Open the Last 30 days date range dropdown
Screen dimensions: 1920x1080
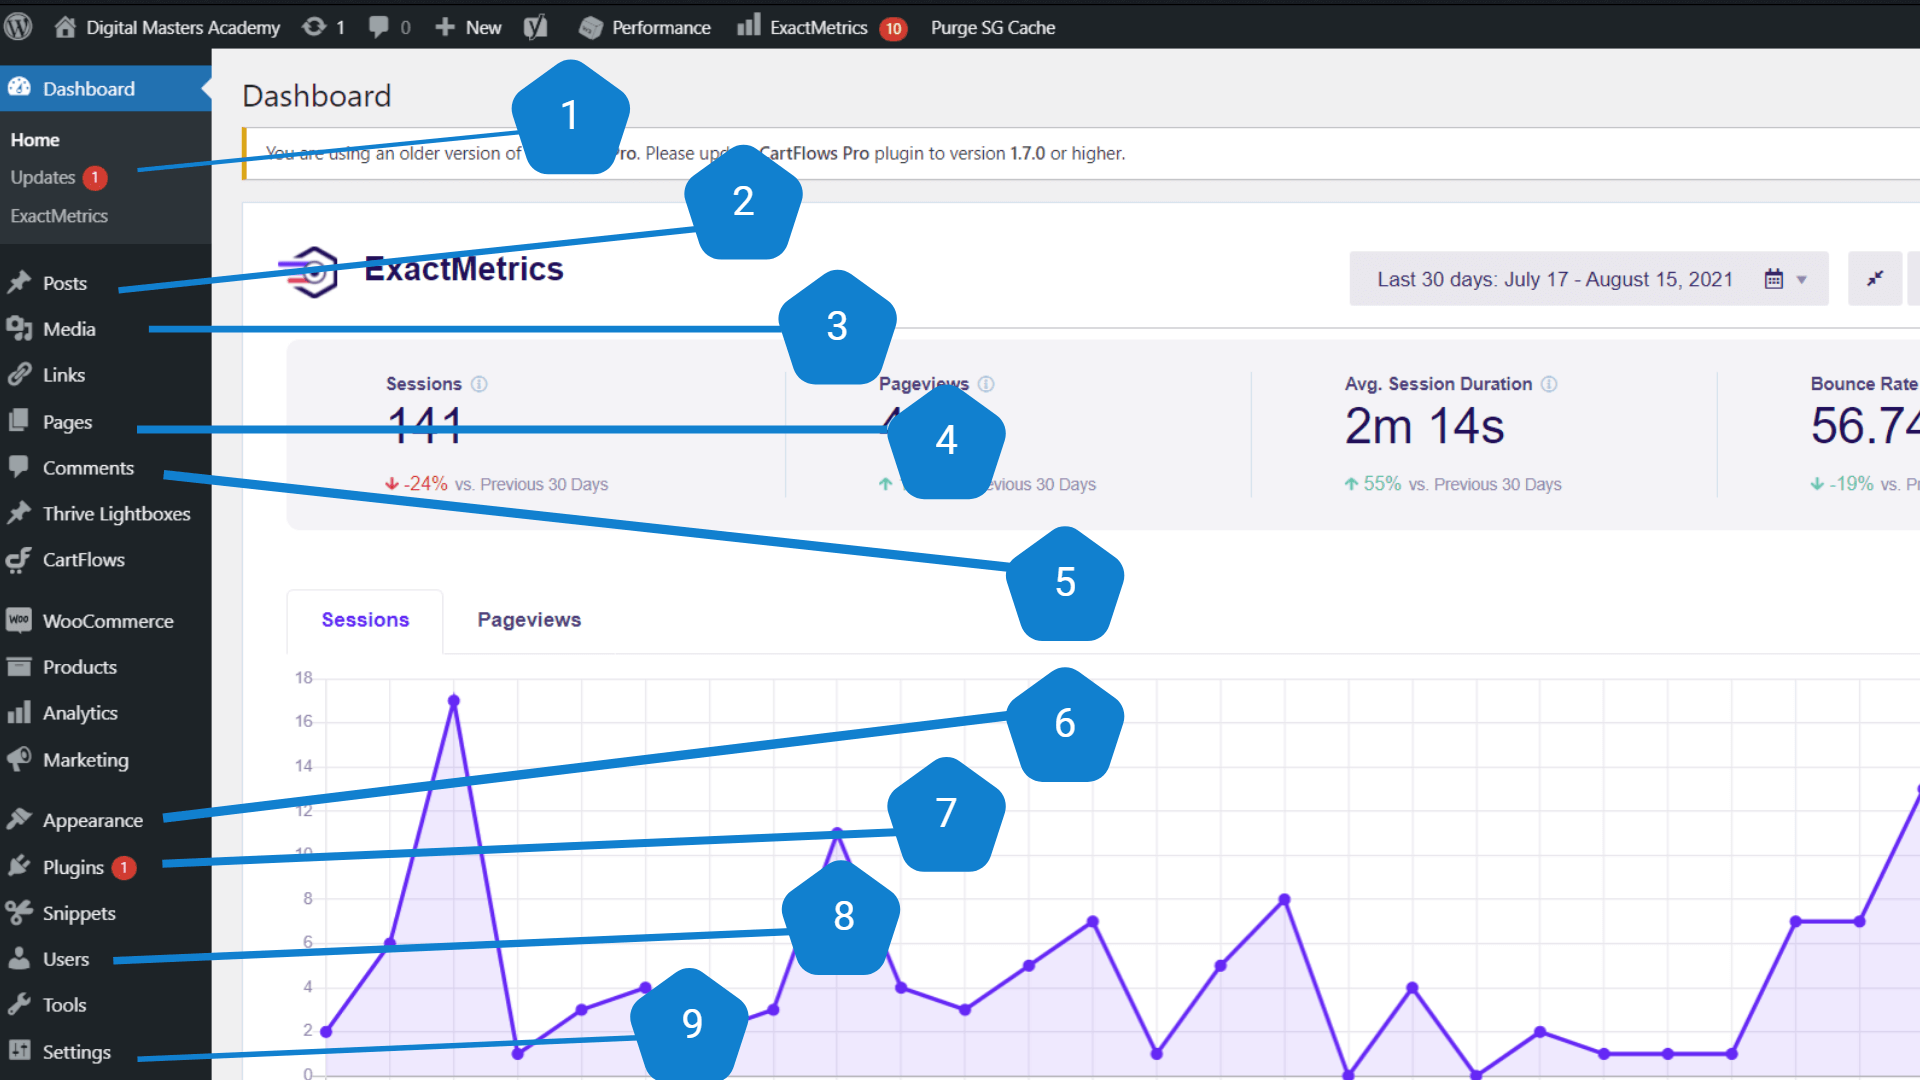(1589, 279)
